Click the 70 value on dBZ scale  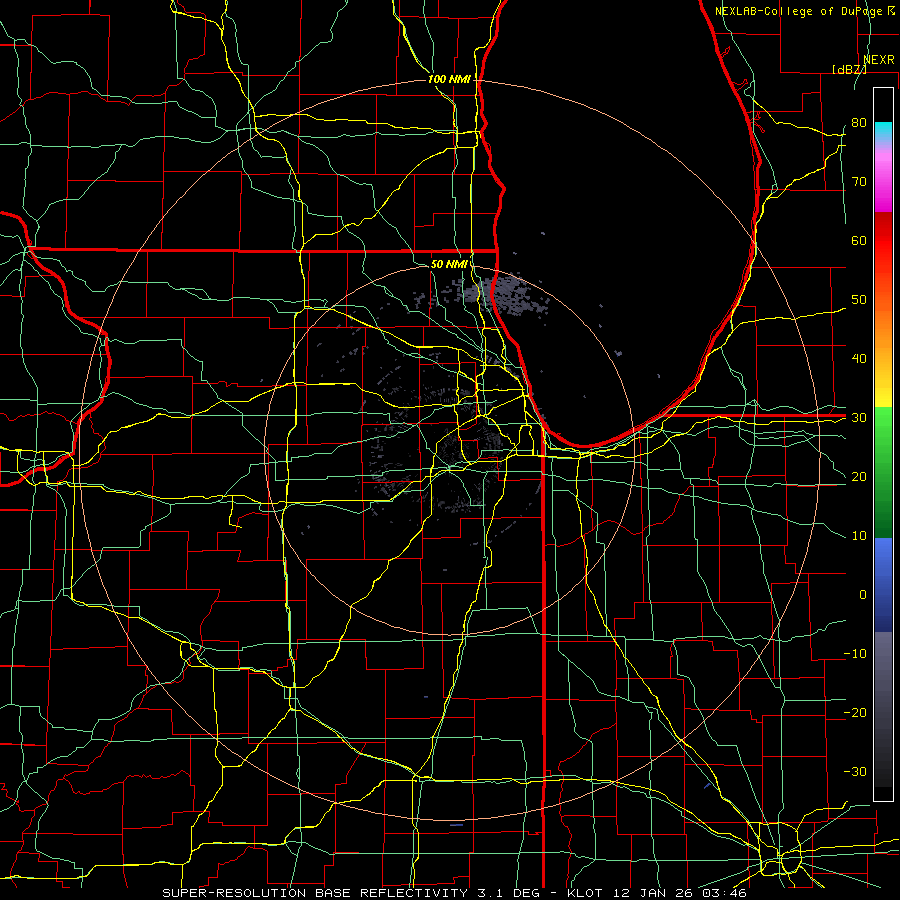pyautogui.click(x=859, y=181)
